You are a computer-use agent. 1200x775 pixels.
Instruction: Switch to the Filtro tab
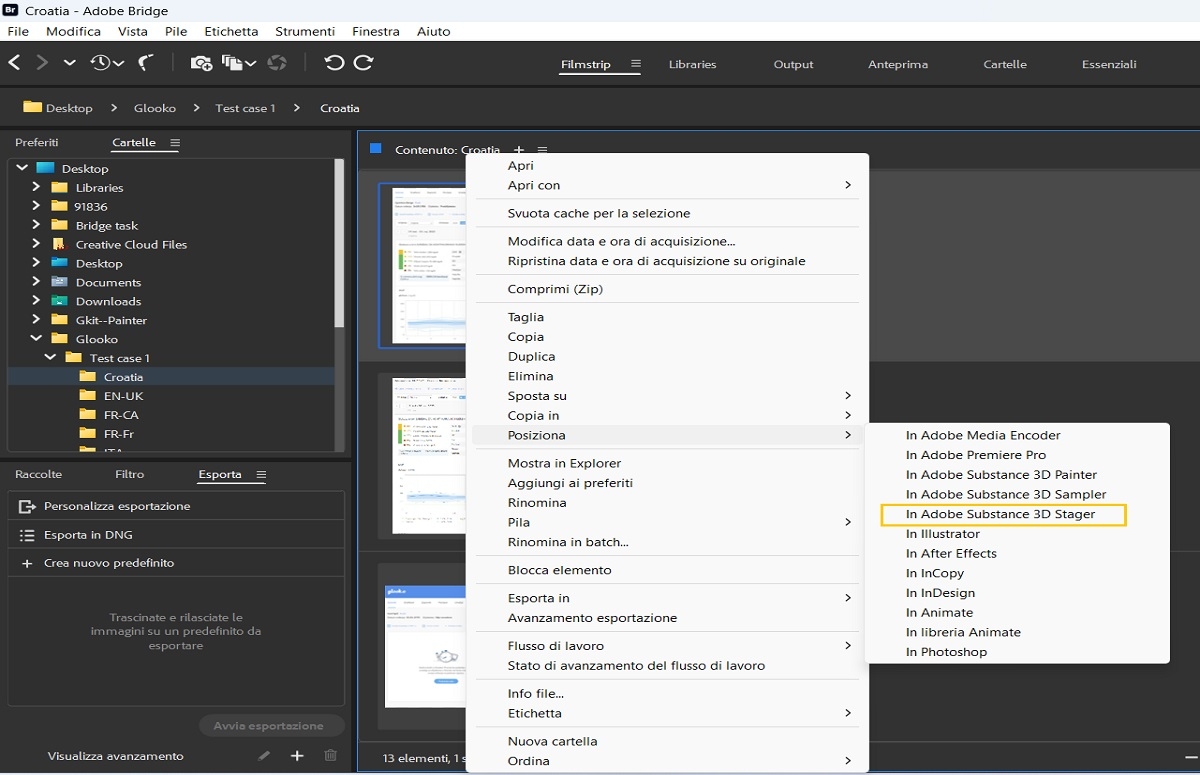click(x=129, y=474)
